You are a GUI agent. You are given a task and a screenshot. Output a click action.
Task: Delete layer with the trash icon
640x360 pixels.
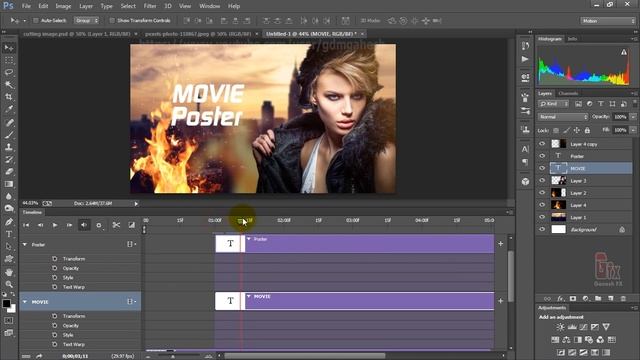(x=623, y=299)
